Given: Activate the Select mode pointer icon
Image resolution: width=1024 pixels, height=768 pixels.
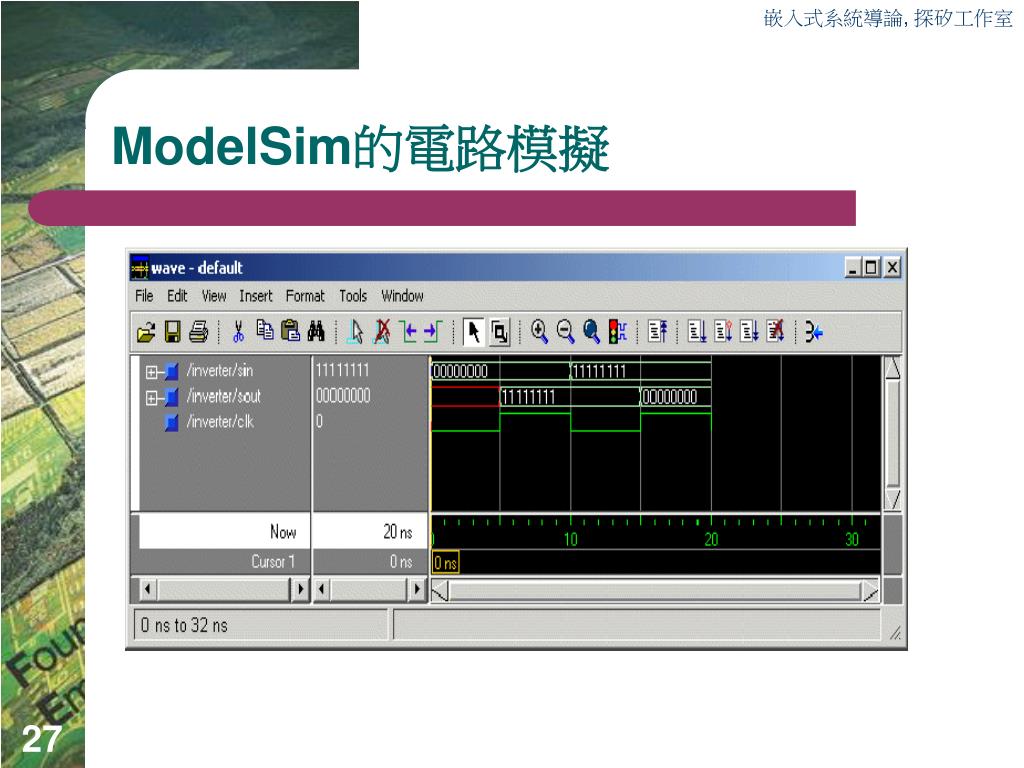Looking at the screenshot, I should [473, 332].
